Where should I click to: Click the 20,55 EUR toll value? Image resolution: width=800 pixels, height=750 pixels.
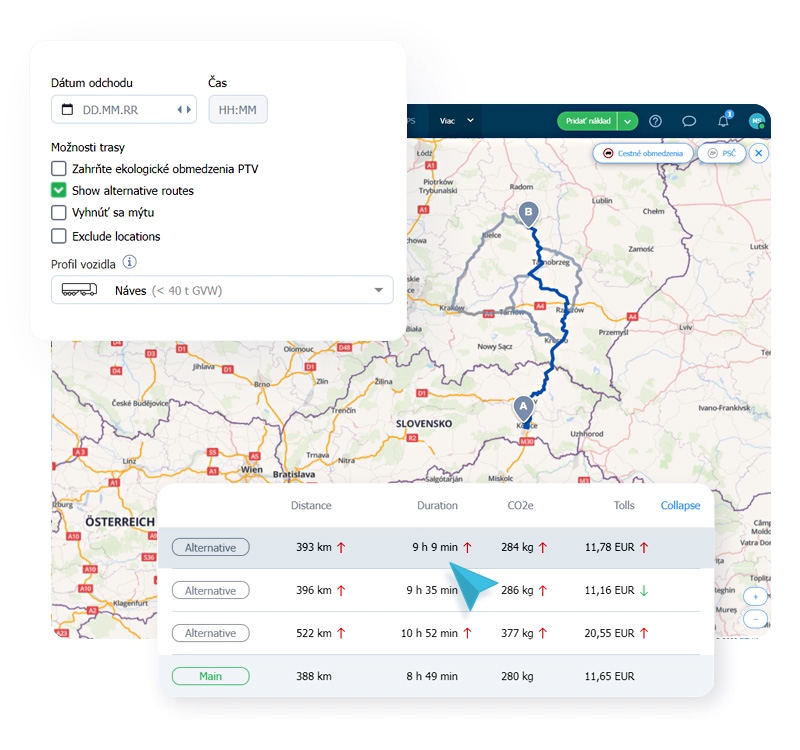point(609,633)
